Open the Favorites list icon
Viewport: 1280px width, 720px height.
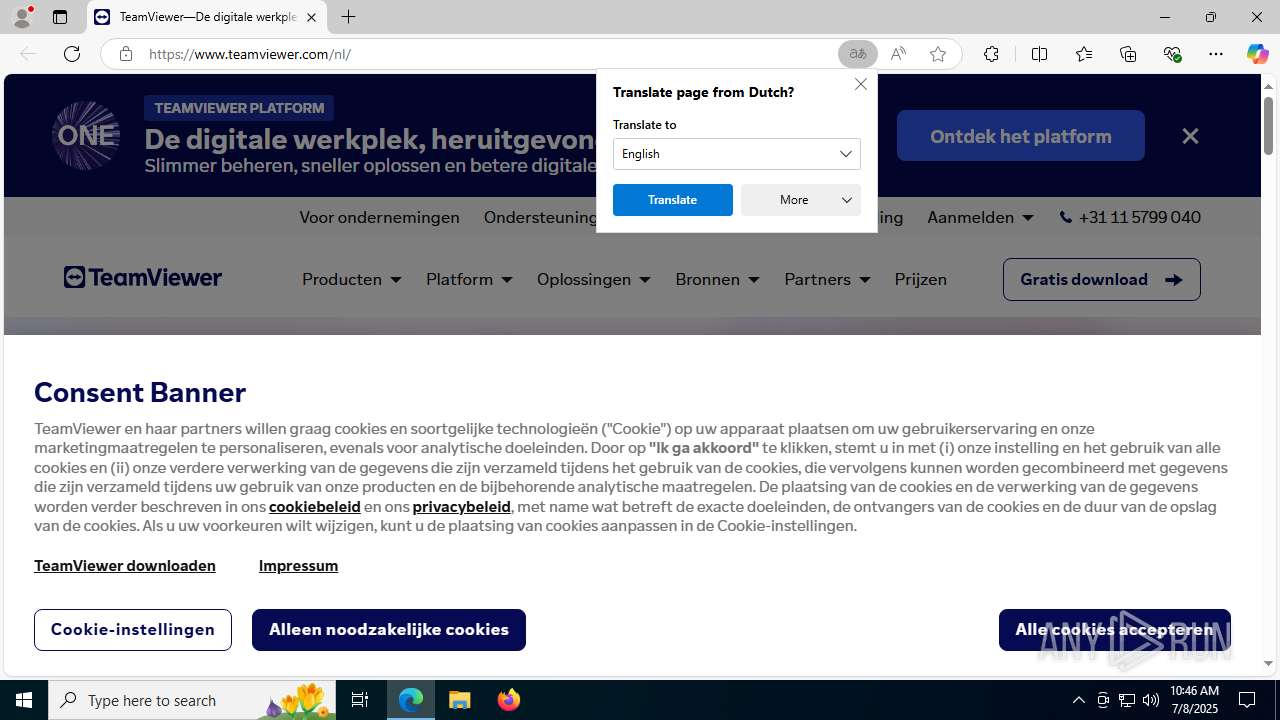[x=1084, y=54]
